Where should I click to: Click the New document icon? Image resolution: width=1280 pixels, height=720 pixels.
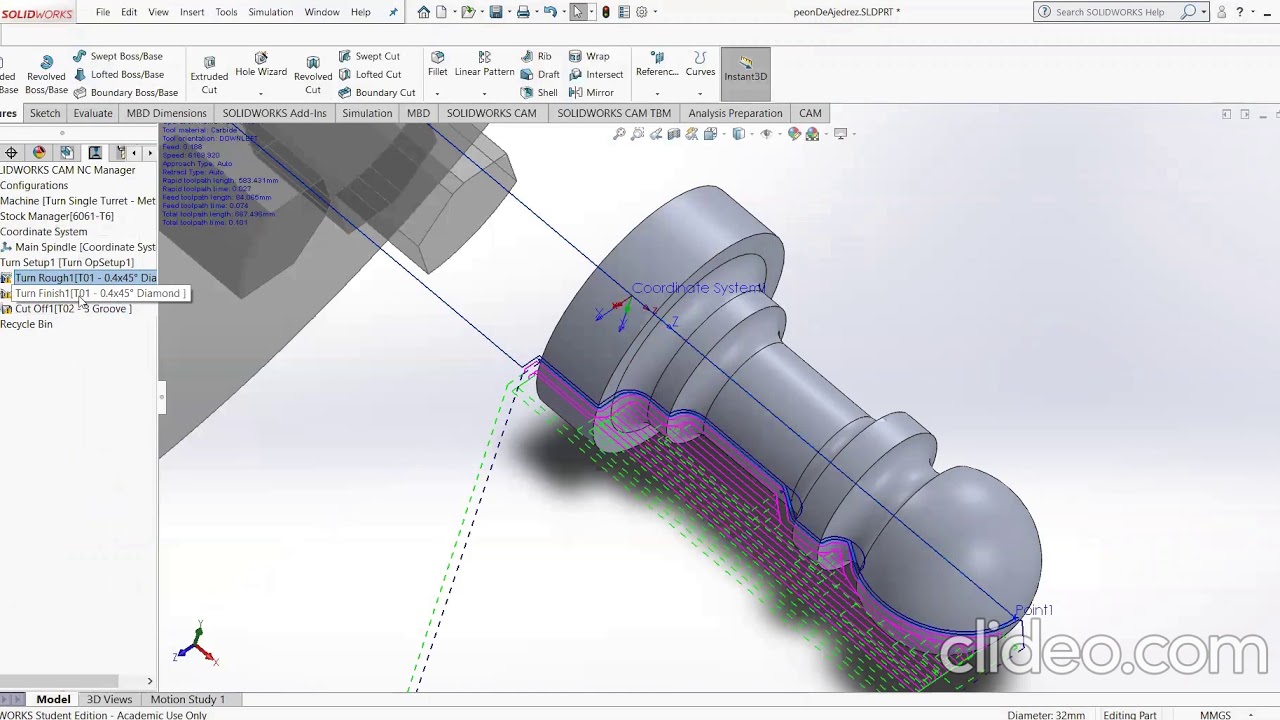pyautogui.click(x=441, y=12)
